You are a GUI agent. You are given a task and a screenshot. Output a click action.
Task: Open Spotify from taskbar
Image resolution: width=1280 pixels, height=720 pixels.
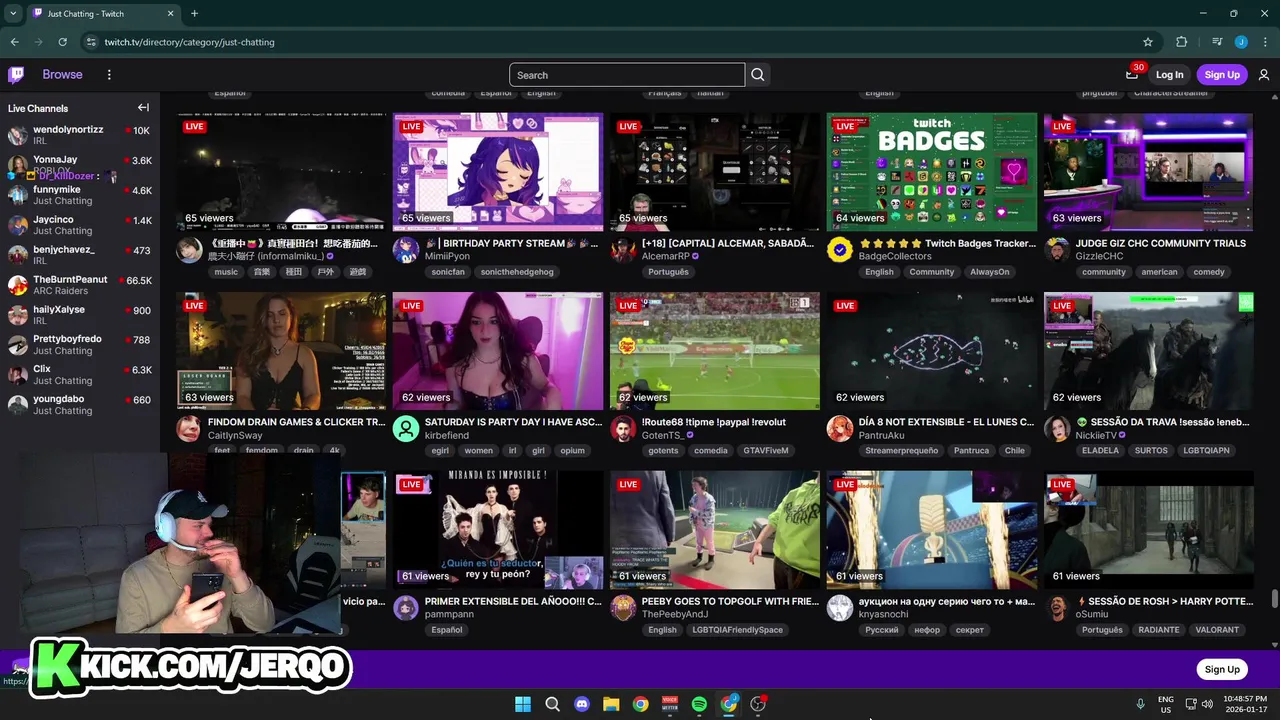699,704
